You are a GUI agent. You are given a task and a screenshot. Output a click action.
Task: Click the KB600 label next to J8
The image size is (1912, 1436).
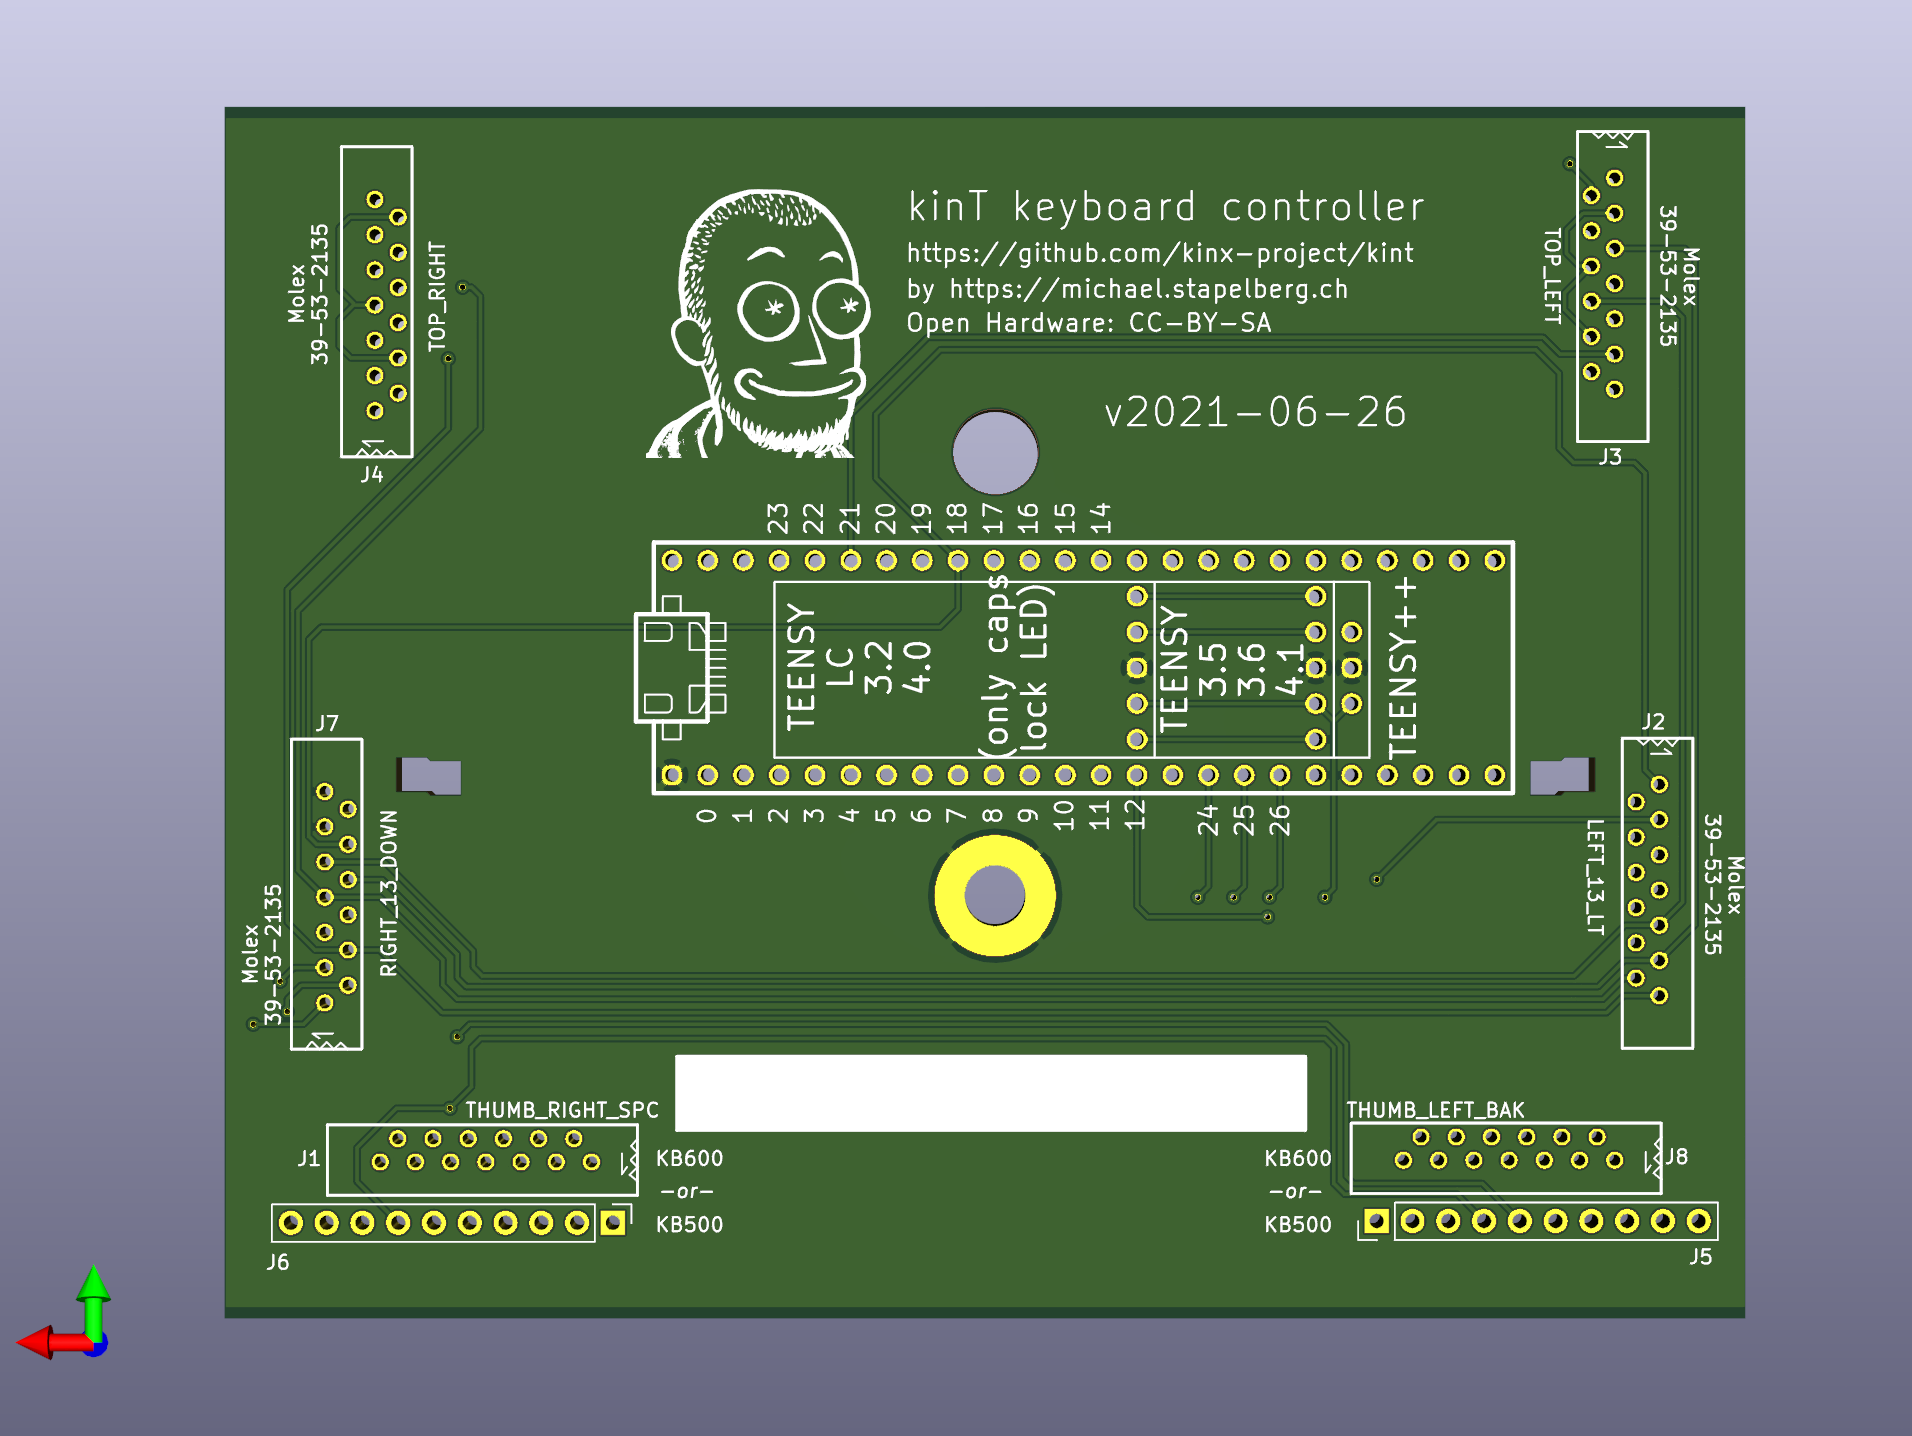(x=1298, y=1158)
